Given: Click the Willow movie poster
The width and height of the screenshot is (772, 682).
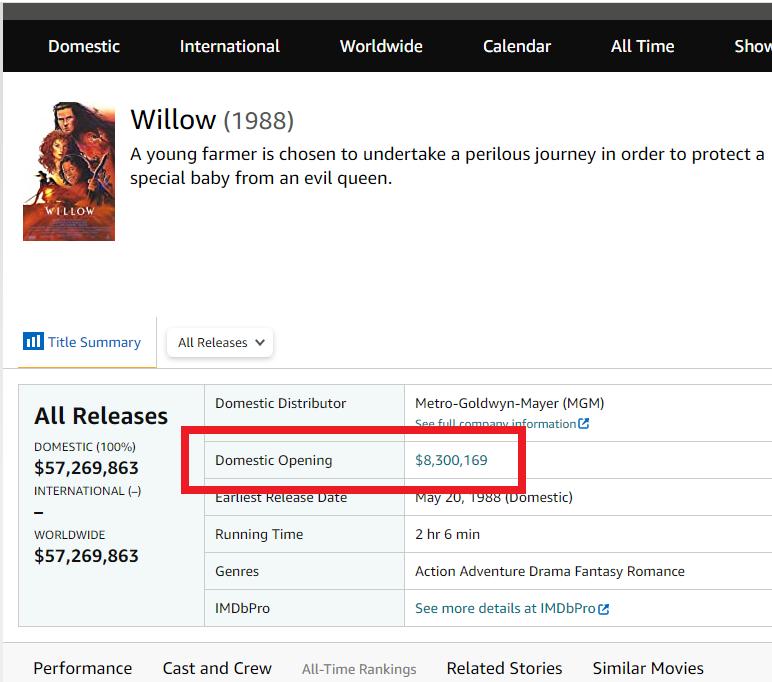Looking at the screenshot, I should click(69, 171).
